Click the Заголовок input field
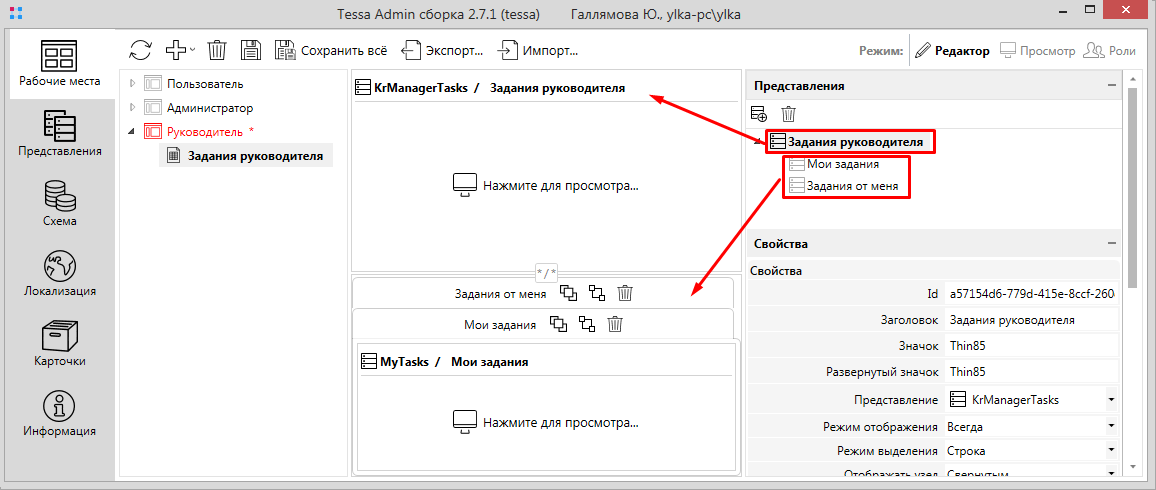Image resolution: width=1156 pixels, height=490 pixels. coord(1030,321)
